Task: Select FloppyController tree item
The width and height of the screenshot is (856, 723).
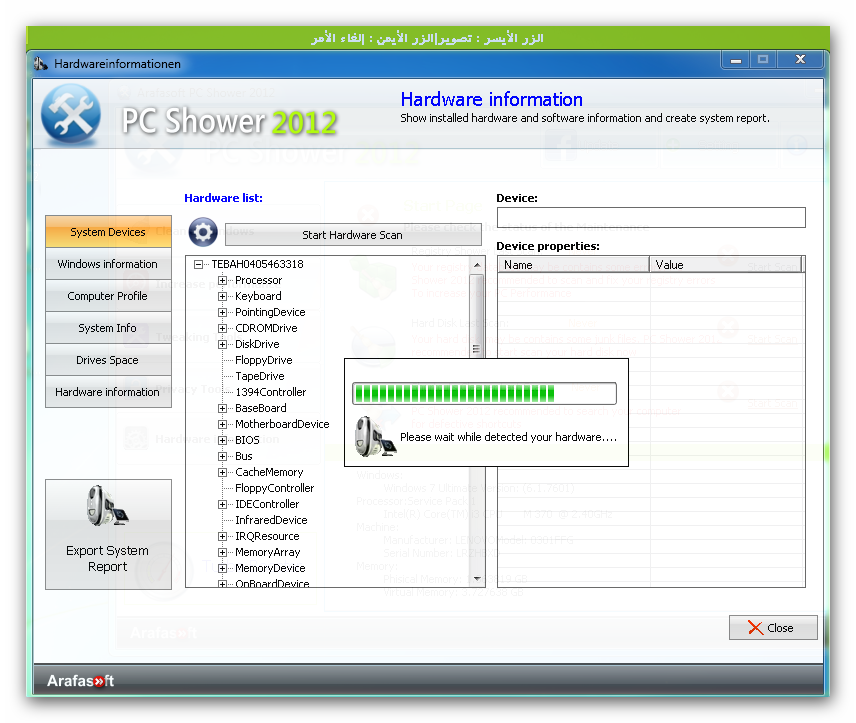Action: (x=275, y=488)
